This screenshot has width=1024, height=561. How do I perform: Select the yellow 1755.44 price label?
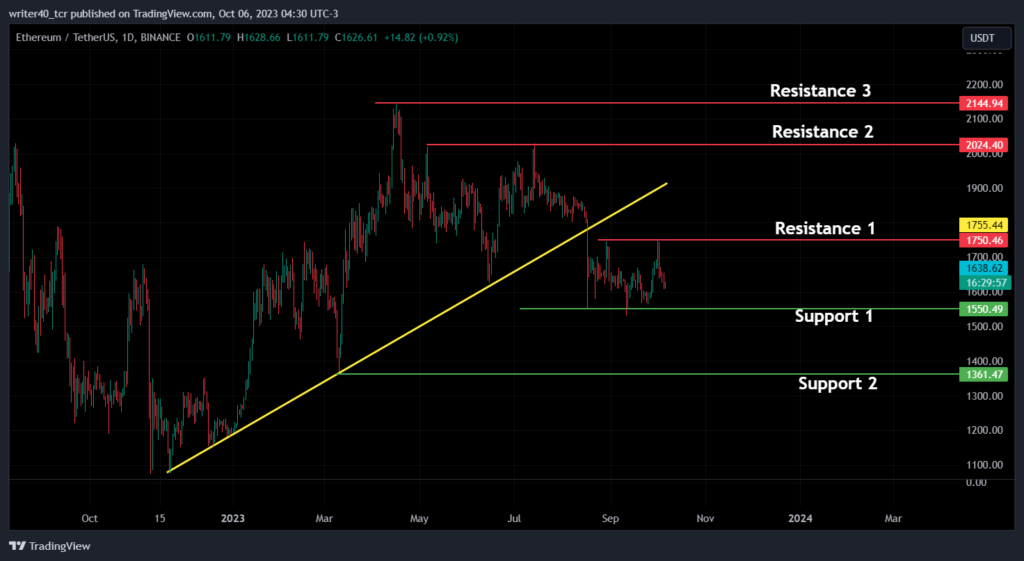pyautogui.click(x=984, y=225)
